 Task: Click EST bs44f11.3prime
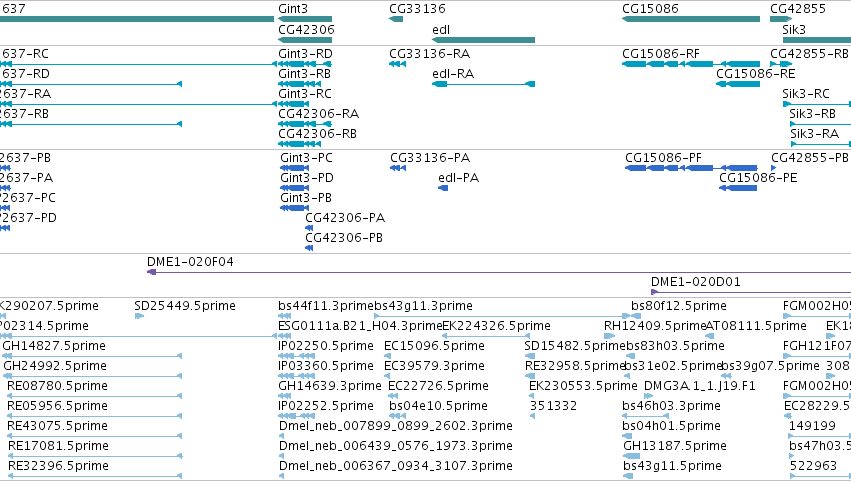(x=326, y=306)
